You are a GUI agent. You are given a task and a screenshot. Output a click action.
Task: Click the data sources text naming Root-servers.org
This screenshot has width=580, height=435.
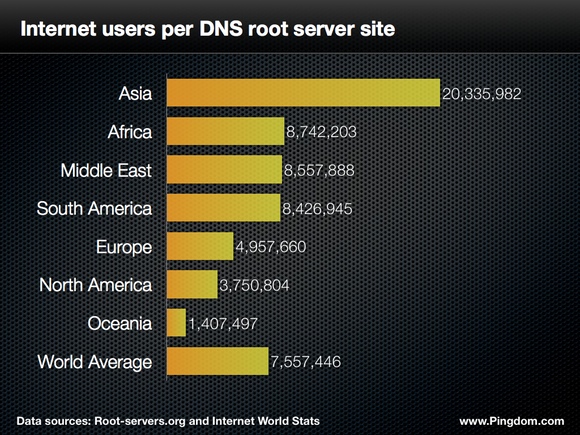point(168,421)
